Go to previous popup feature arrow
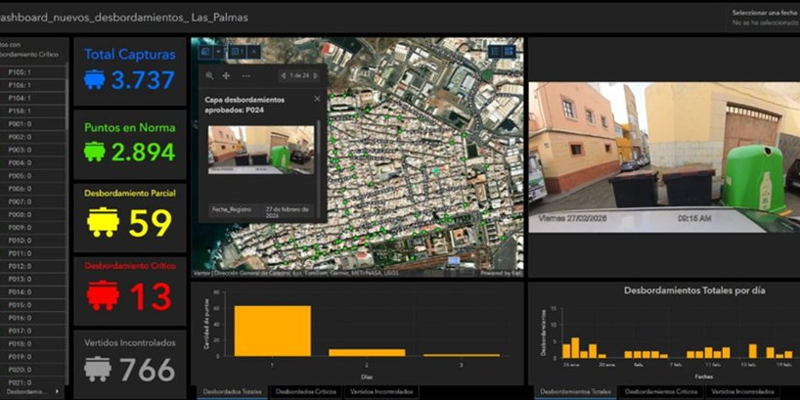Image resolution: width=800 pixels, height=400 pixels. (x=284, y=76)
